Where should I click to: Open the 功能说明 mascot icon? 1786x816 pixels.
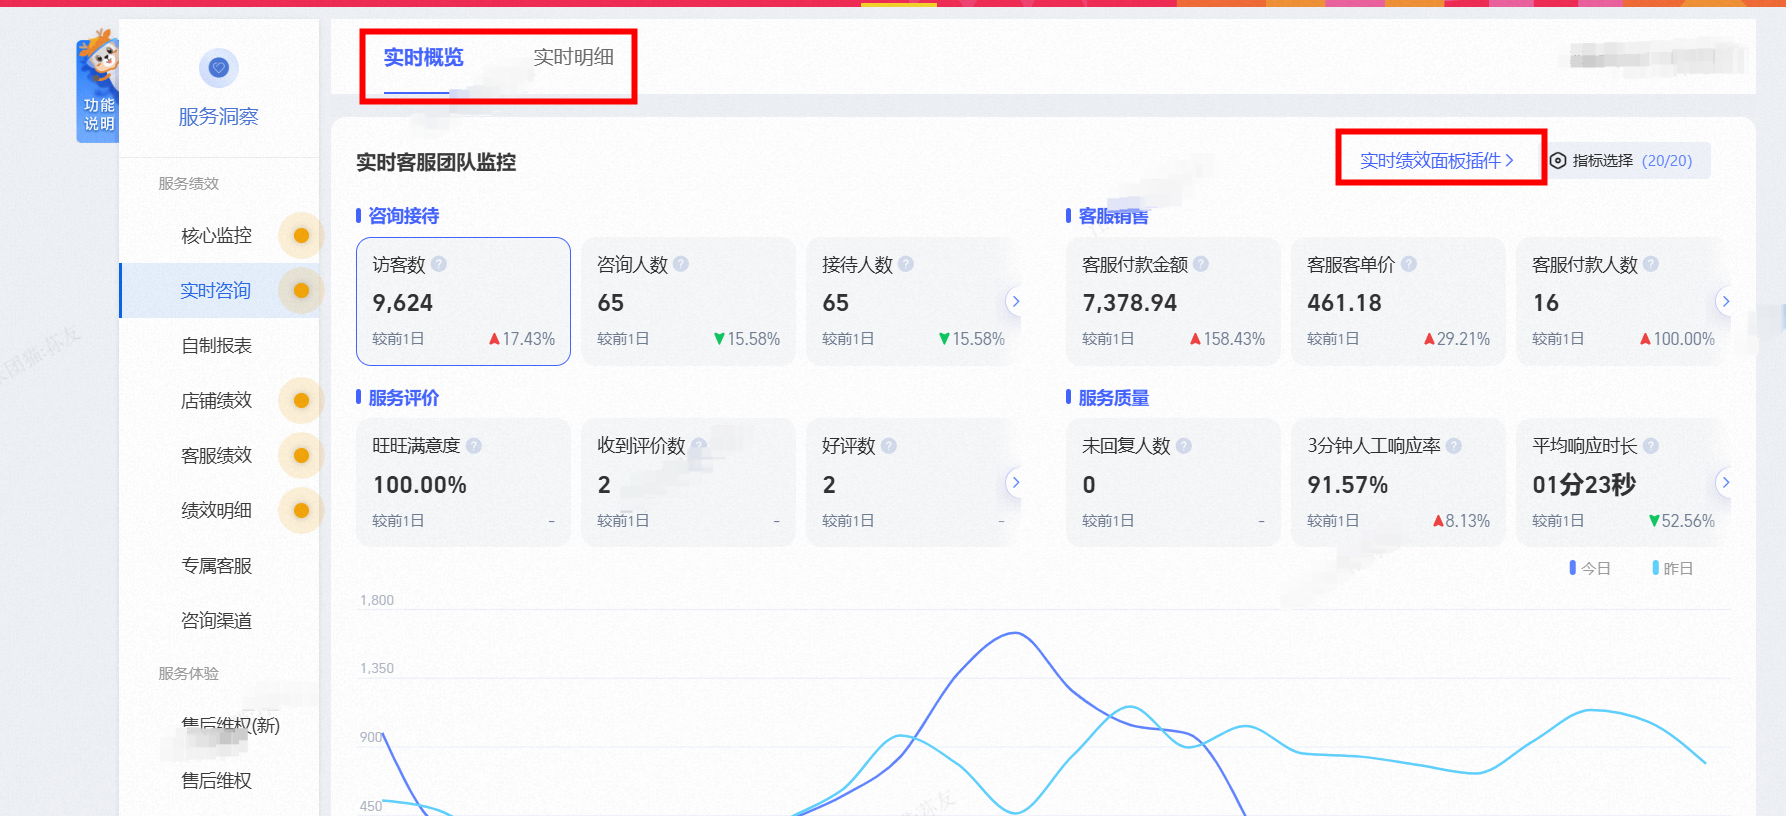coord(98,86)
